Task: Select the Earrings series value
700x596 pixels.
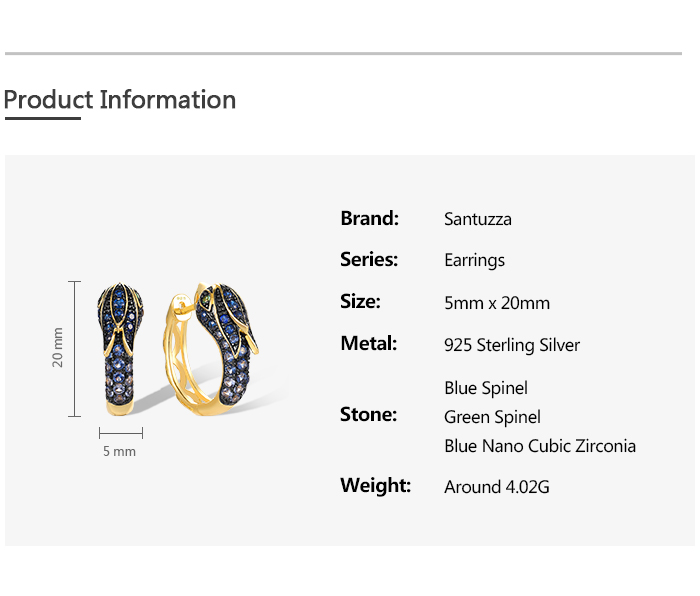Action: pyautogui.click(x=474, y=260)
